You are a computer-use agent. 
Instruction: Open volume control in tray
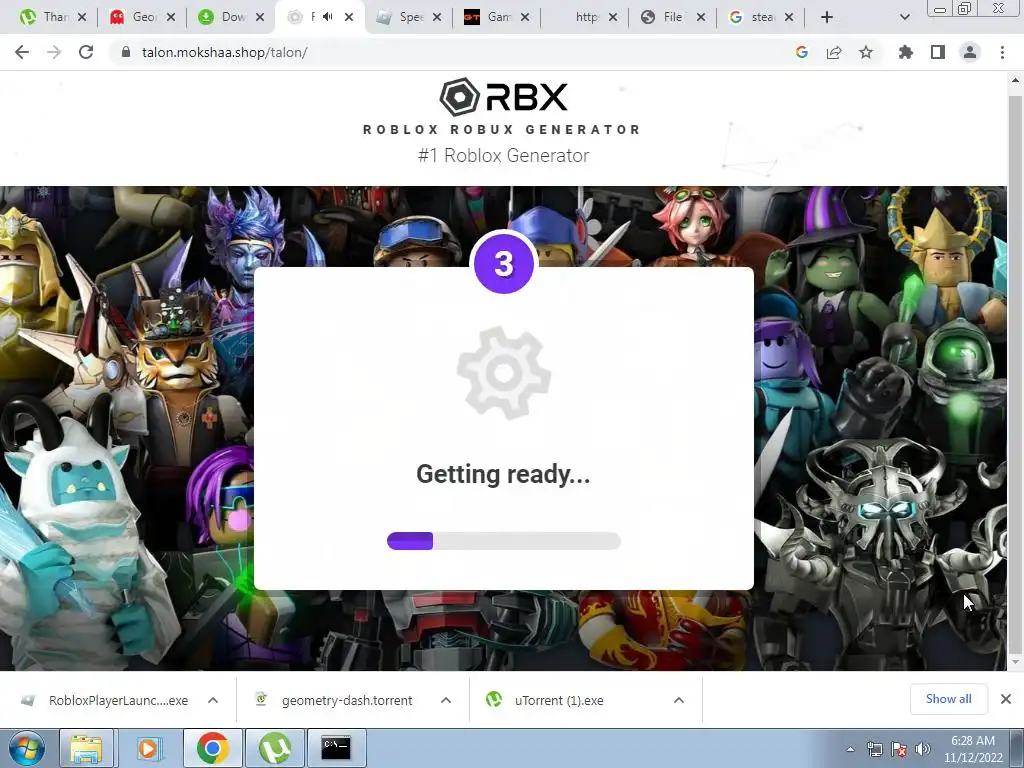pyautogui.click(x=923, y=749)
